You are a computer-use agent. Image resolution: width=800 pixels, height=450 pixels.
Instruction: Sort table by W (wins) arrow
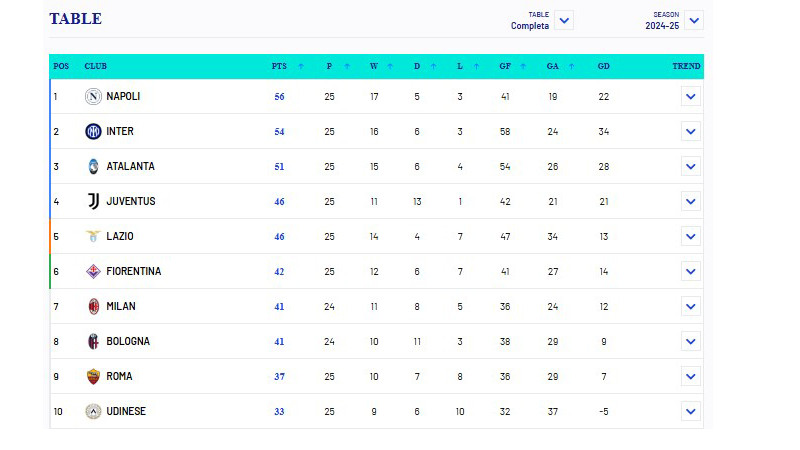(x=390, y=66)
